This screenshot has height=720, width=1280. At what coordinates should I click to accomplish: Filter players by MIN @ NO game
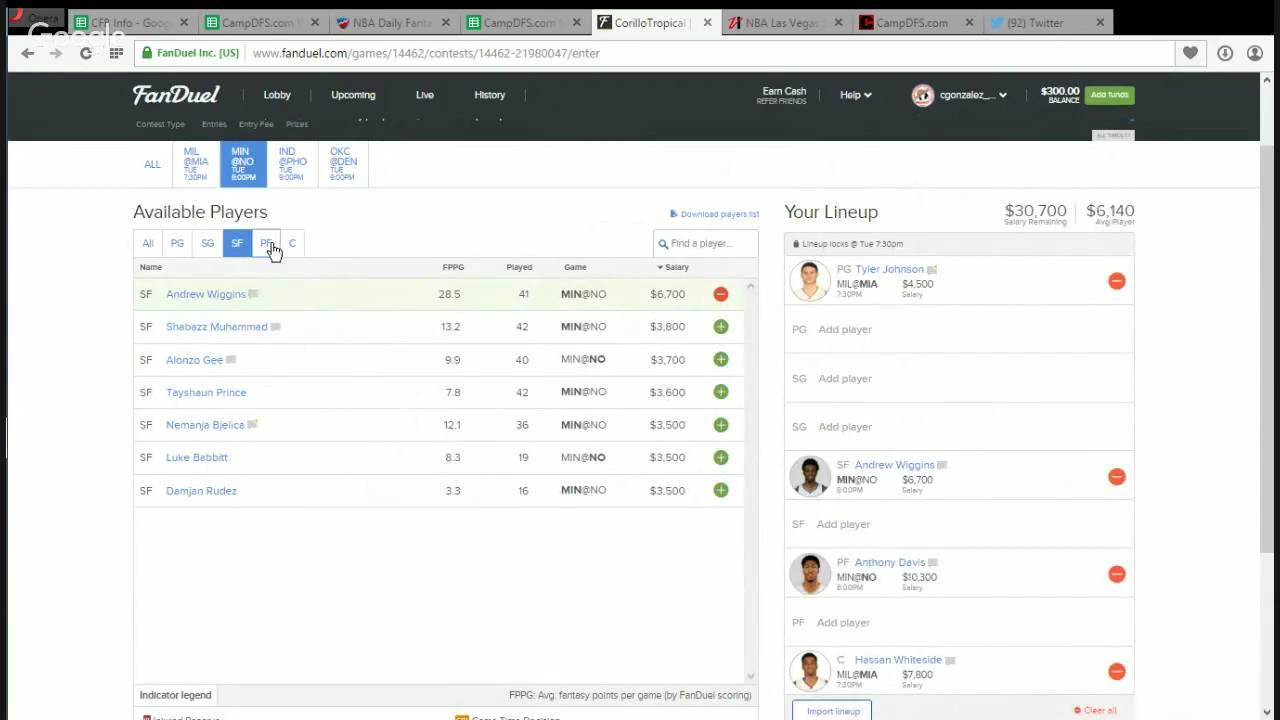(243, 164)
